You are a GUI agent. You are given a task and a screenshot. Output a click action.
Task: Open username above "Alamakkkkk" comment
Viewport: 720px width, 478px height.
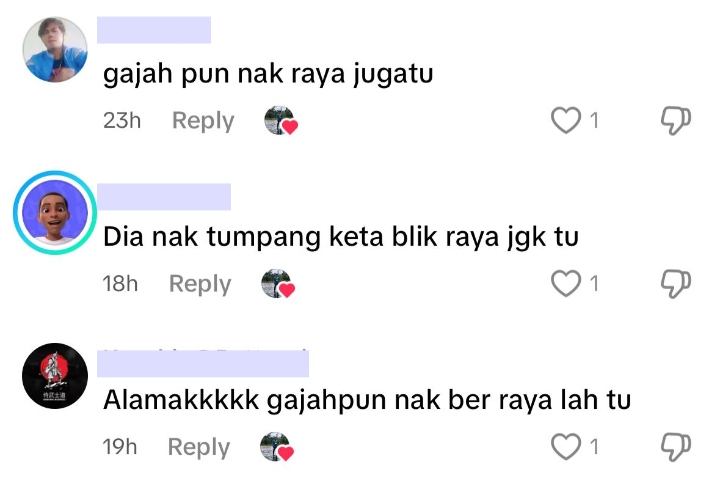pos(203,363)
